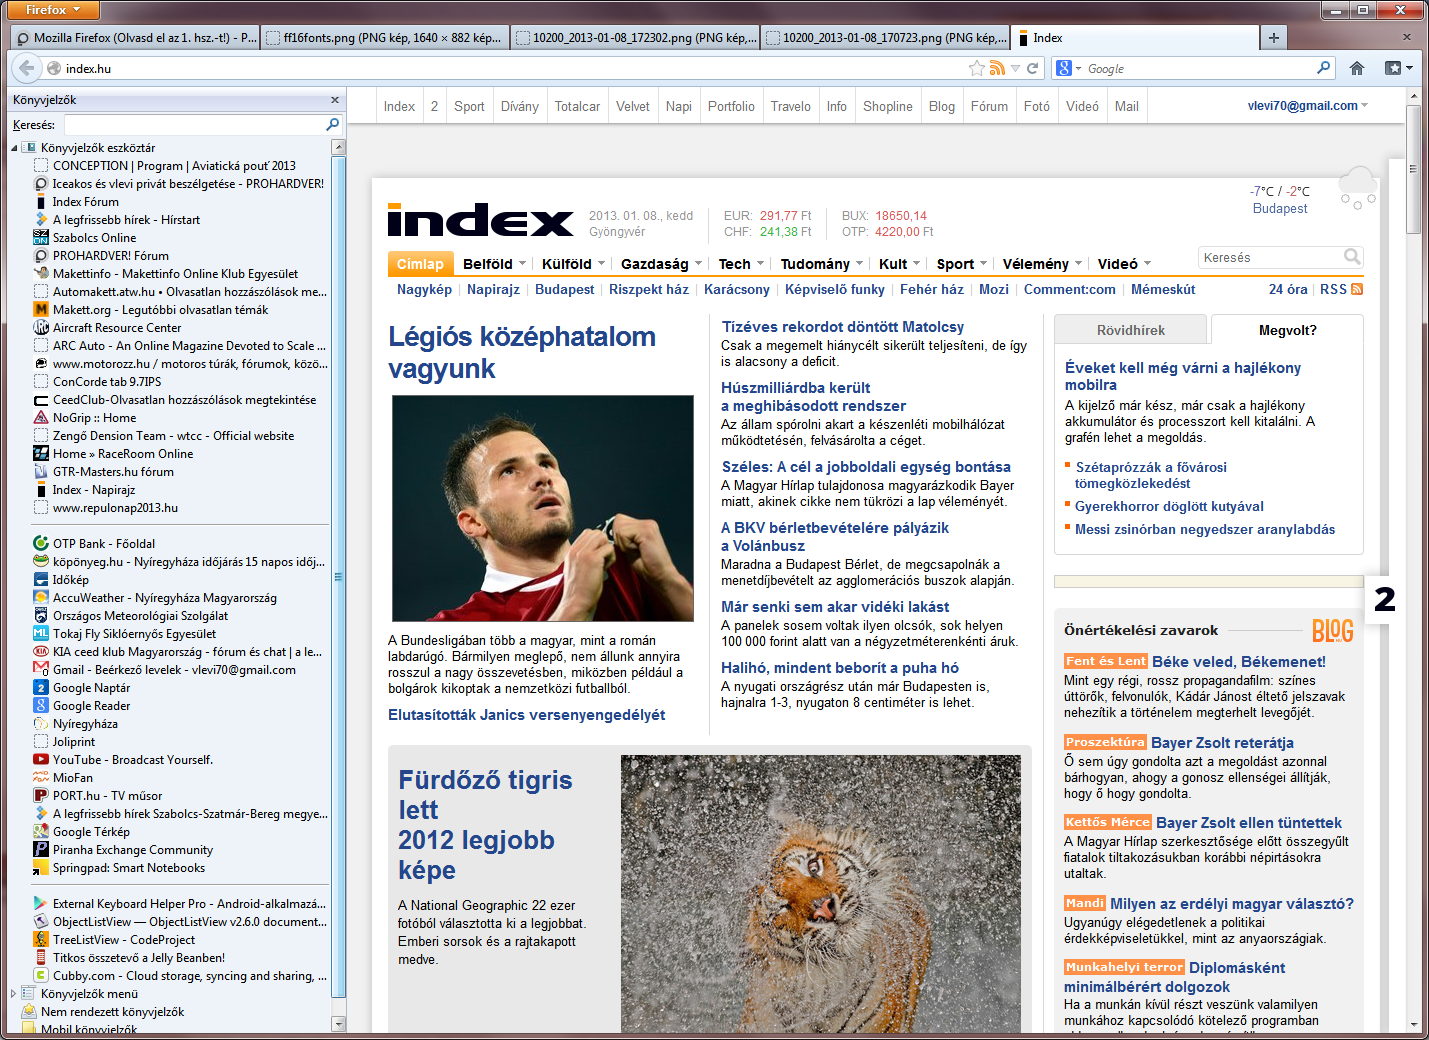Open a new tab with plus button
This screenshot has height=1040, width=1429.
pos(1273,38)
